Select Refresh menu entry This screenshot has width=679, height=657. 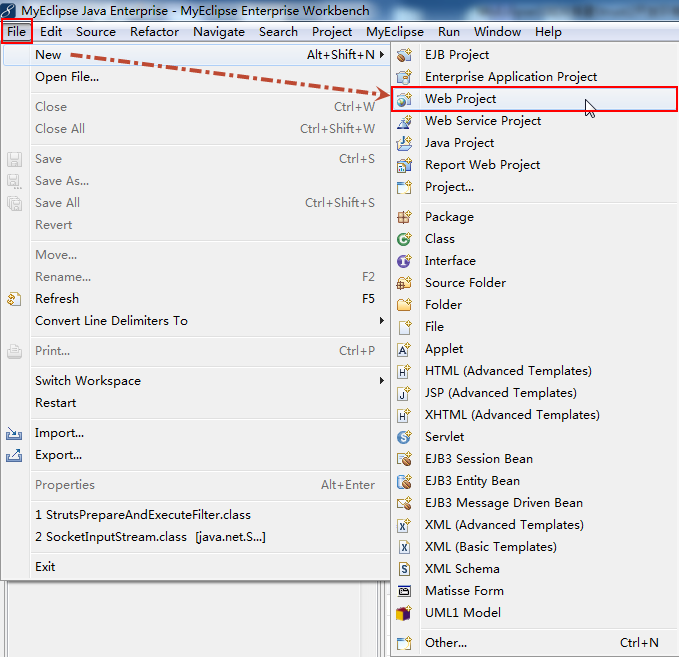(196, 298)
